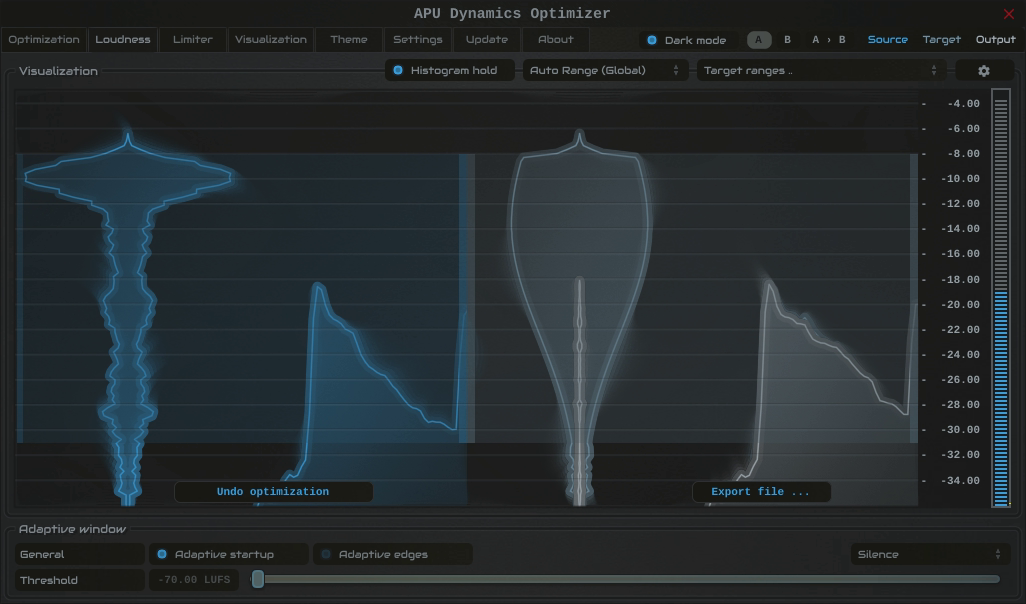Close the APU Dynamics Optimizer window
1026x604 pixels.
(1008, 14)
